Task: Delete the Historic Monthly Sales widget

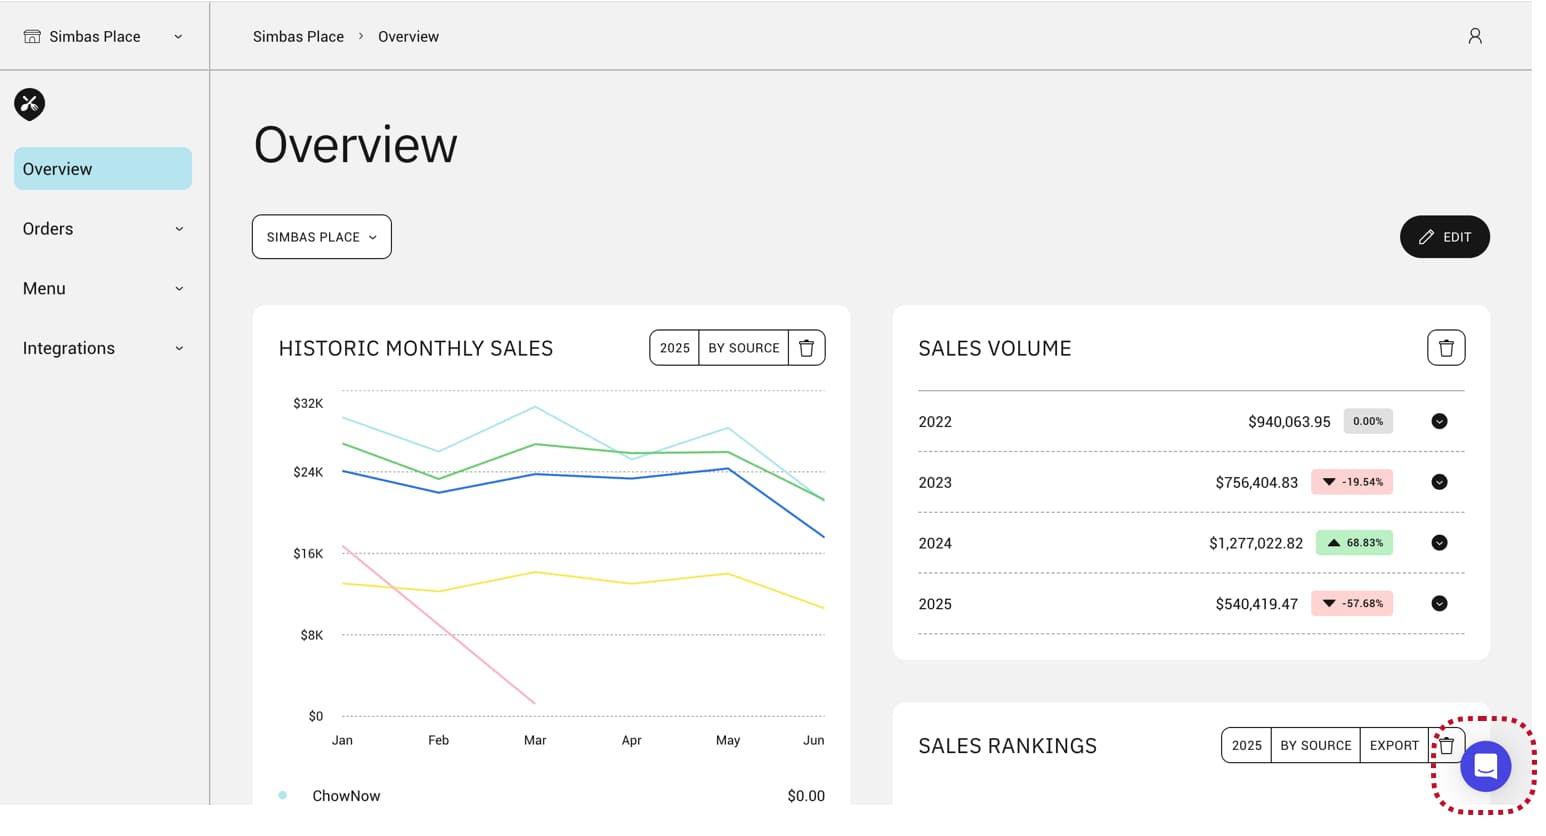Action: tap(806, 347)
